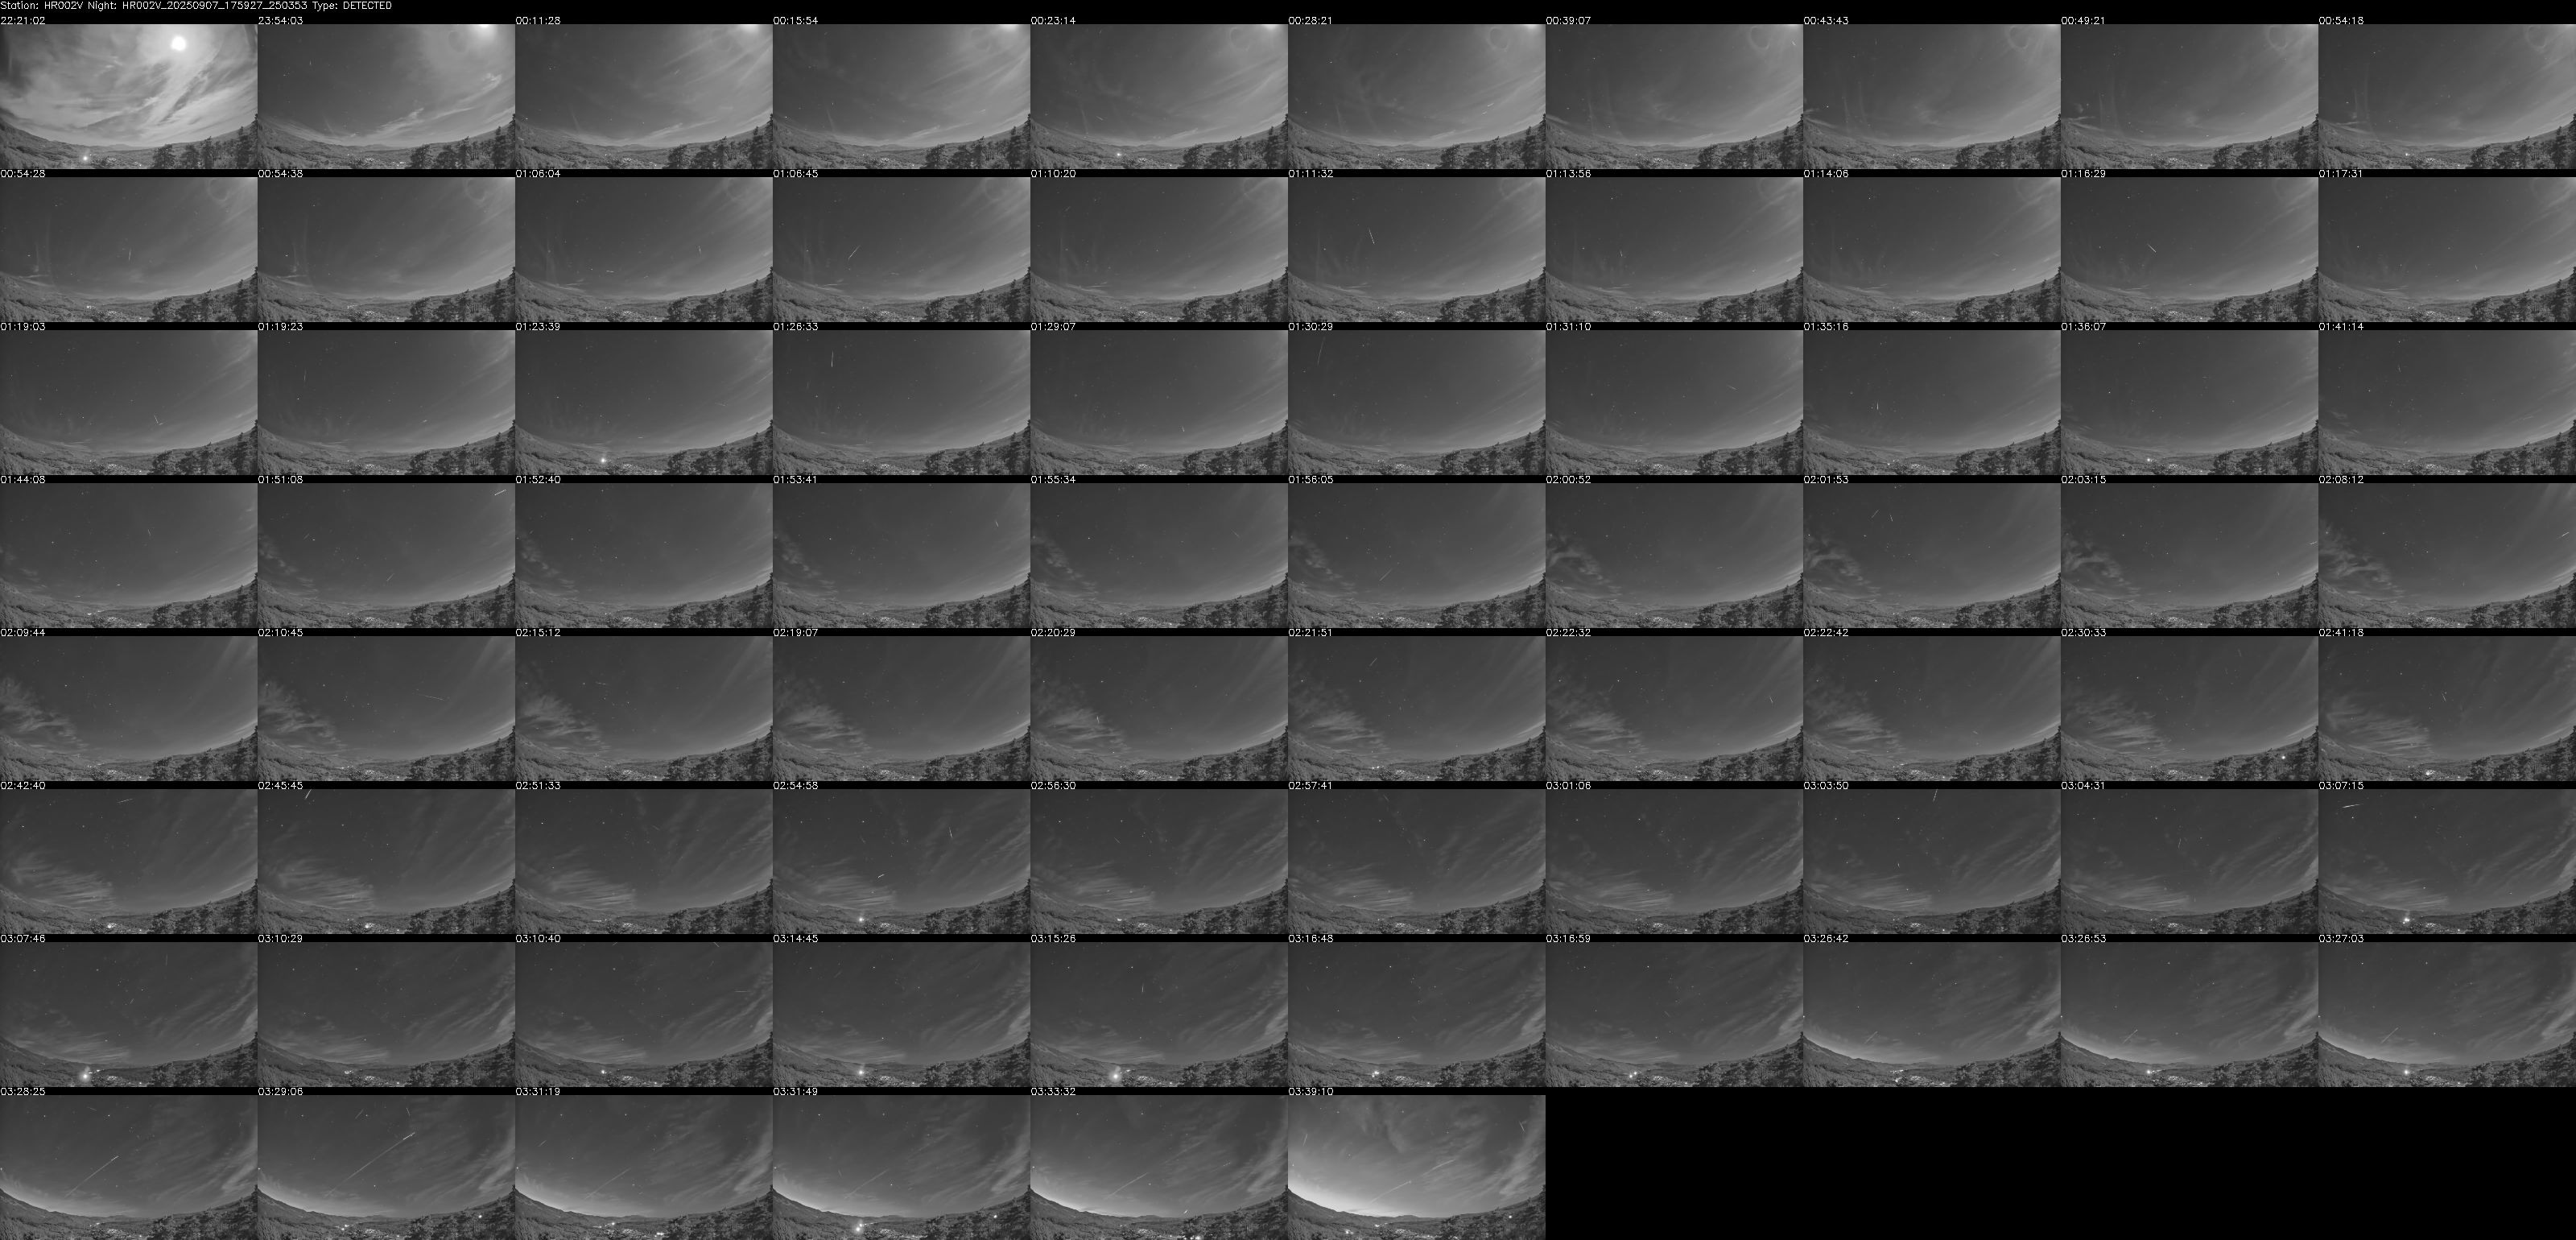Open the 00:28:21 detection frame
Image resolution: width=2576 pixels, height=1240 pixels.
pos(1416,96)
